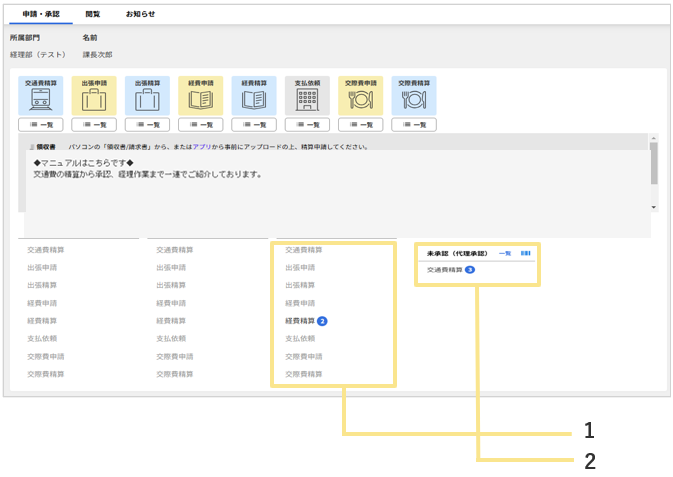This screenshot has height=477, width=673.
Task: Click the blue 3 badge next to 交通費精算
Action: click(470, 270)
